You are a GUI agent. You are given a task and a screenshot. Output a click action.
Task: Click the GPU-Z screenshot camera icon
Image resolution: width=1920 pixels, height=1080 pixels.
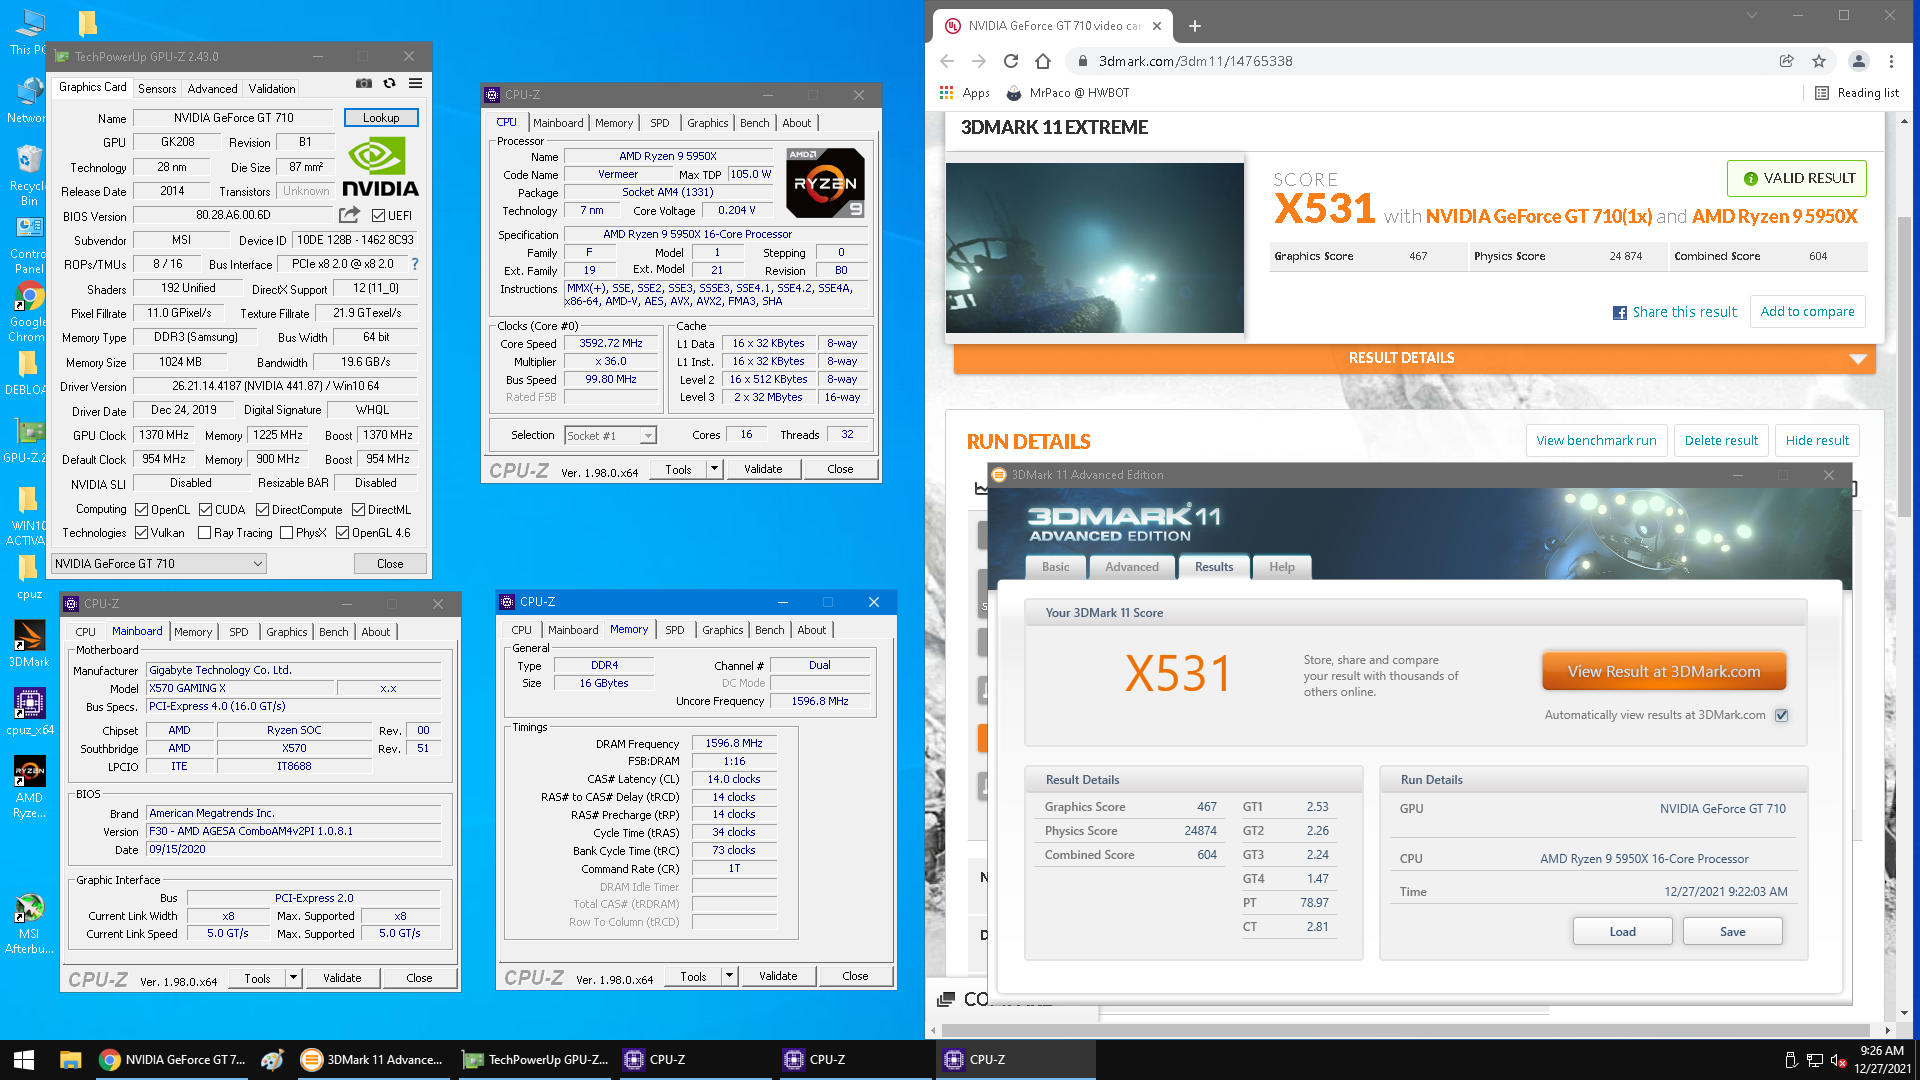[x=364, y=84]
